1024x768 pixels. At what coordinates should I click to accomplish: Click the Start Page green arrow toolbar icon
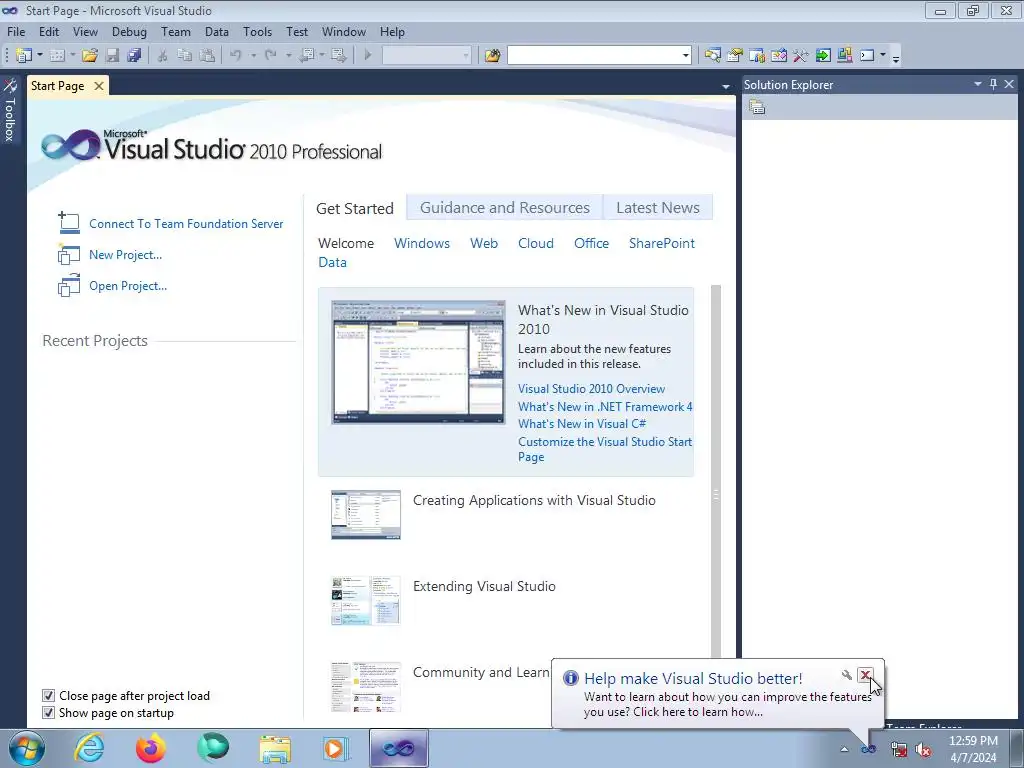coord(823,56)
